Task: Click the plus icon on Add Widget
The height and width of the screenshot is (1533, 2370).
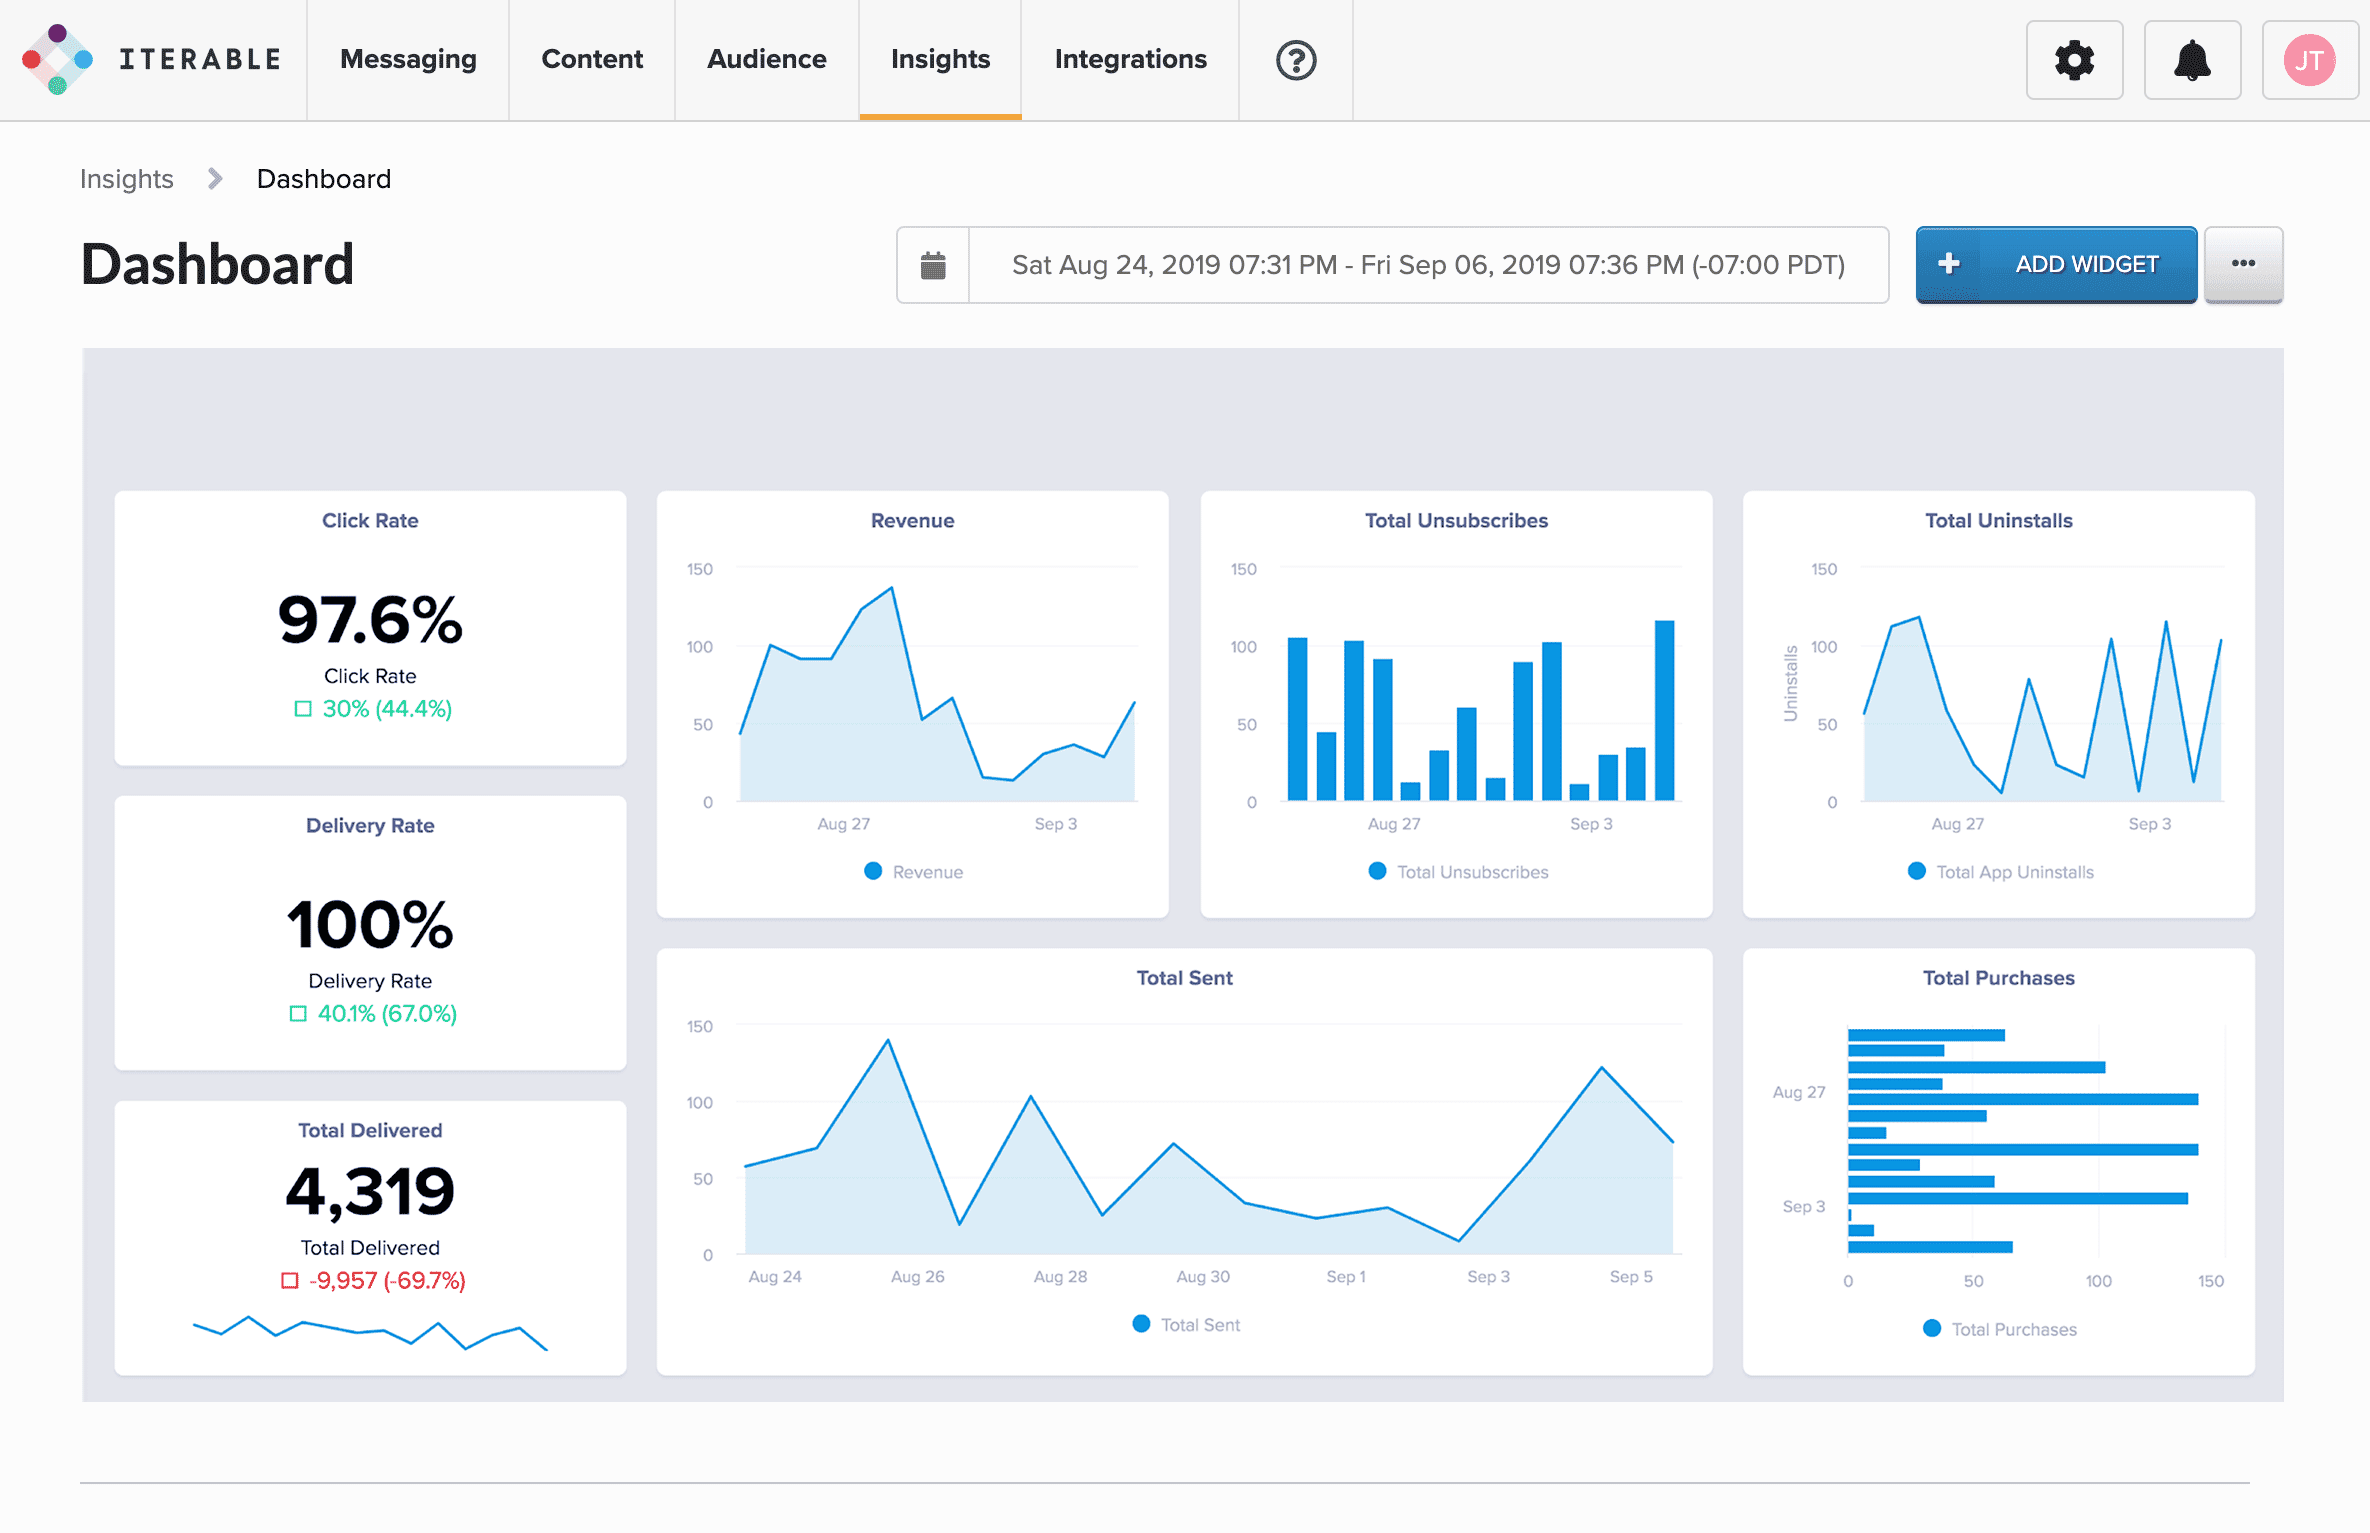Action: 1948,264
